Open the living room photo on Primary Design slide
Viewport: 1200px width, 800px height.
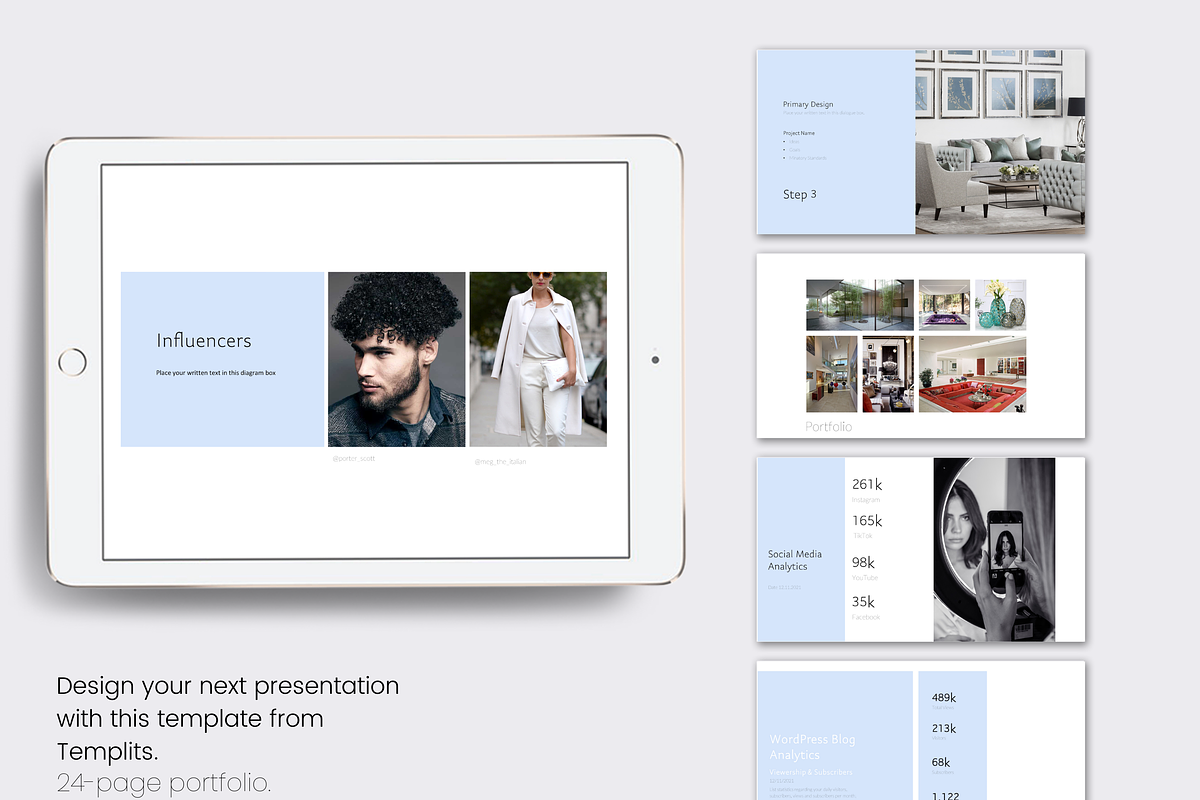[x=1000, y=142]
